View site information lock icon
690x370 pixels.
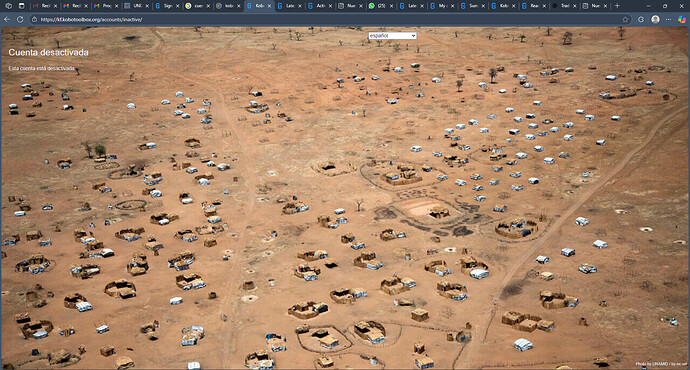click(34, 19)
